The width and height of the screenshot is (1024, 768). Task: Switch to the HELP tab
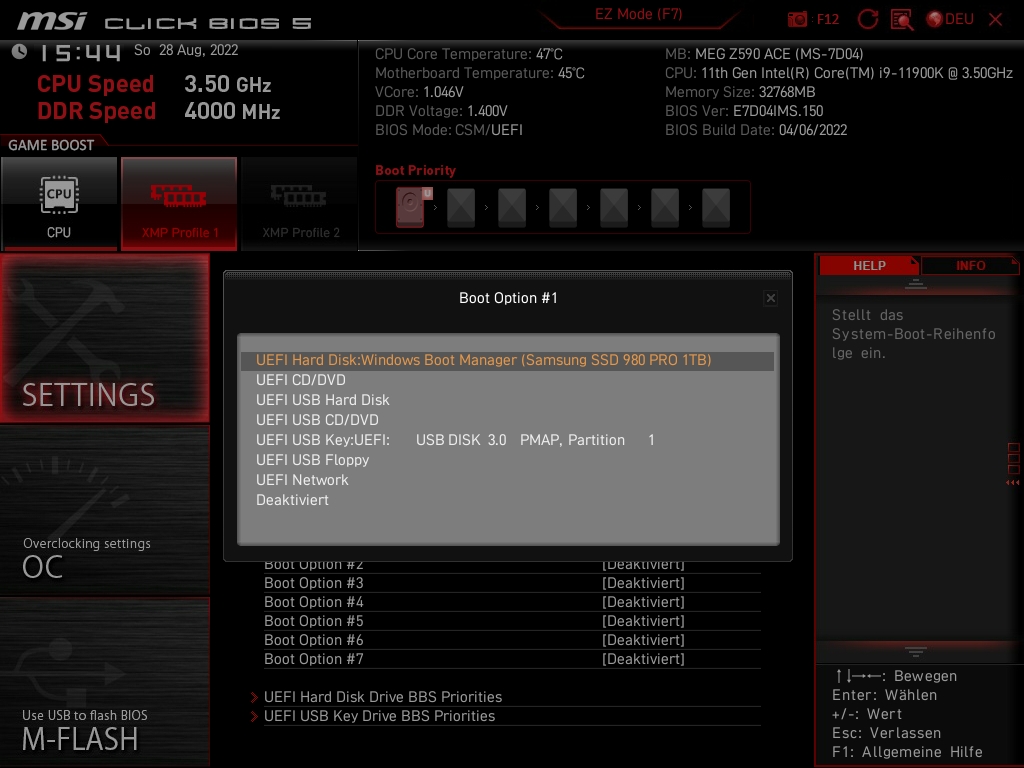[x=869, y=266]
